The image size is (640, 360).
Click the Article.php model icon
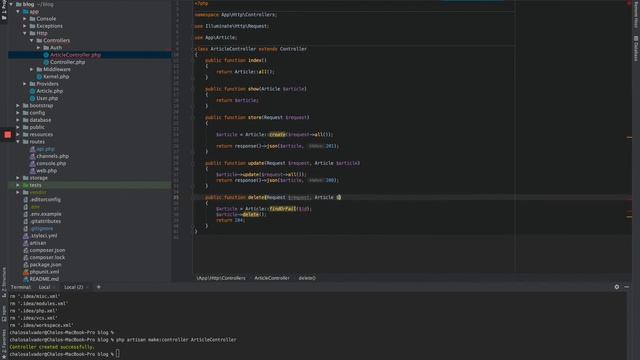tap(32, 91)
